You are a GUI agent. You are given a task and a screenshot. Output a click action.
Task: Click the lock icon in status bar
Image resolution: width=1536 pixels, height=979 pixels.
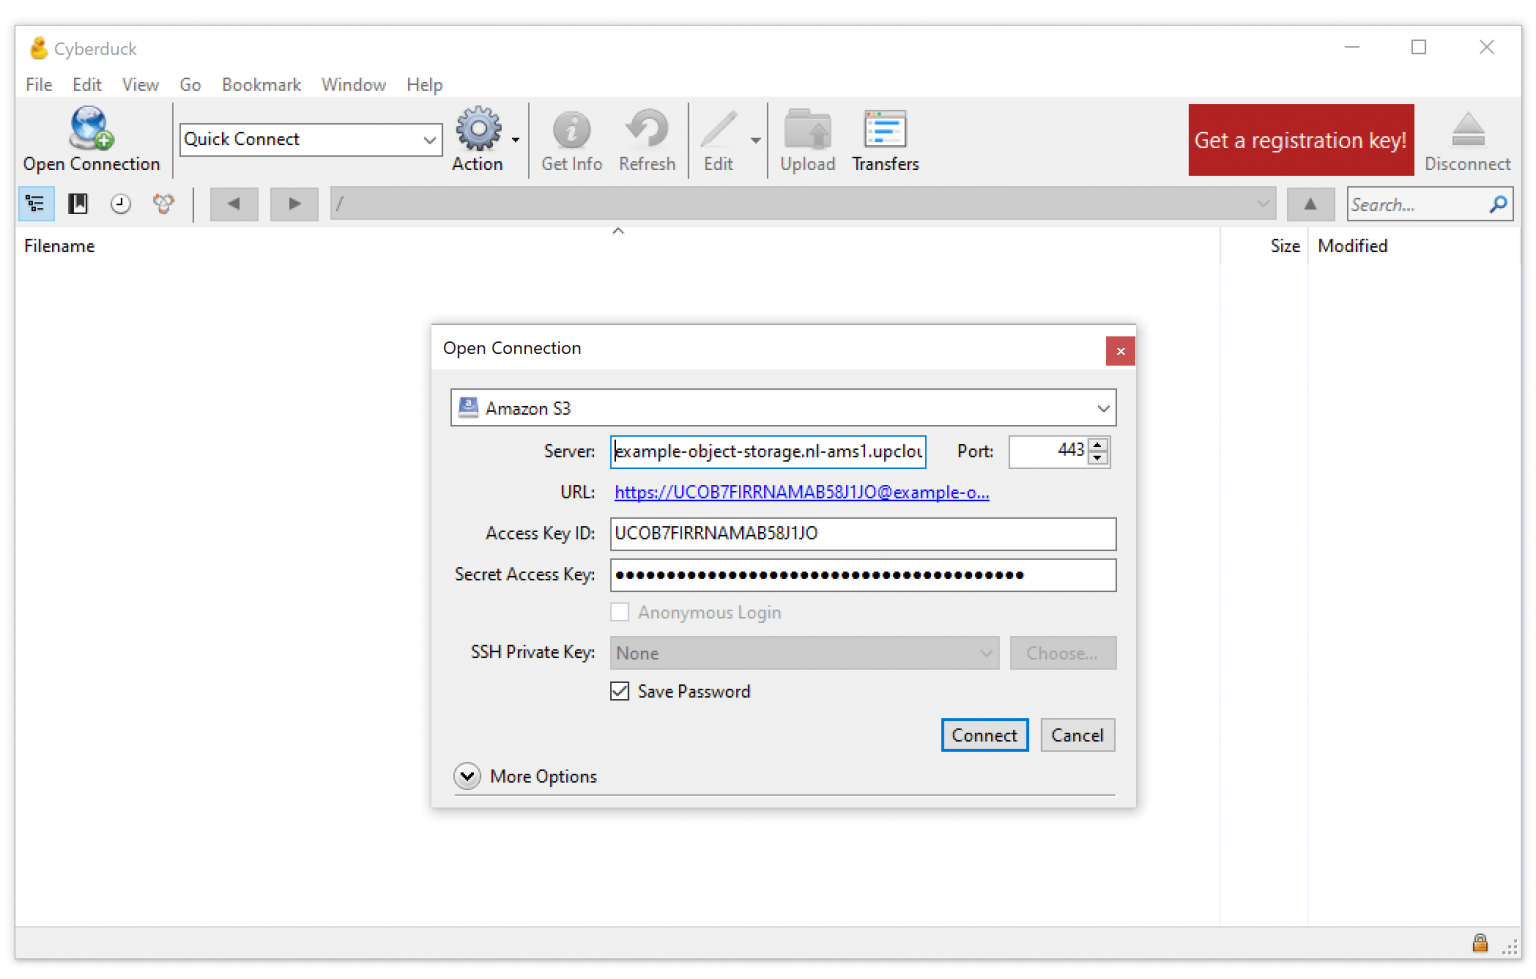click(x=1480, y=943)
